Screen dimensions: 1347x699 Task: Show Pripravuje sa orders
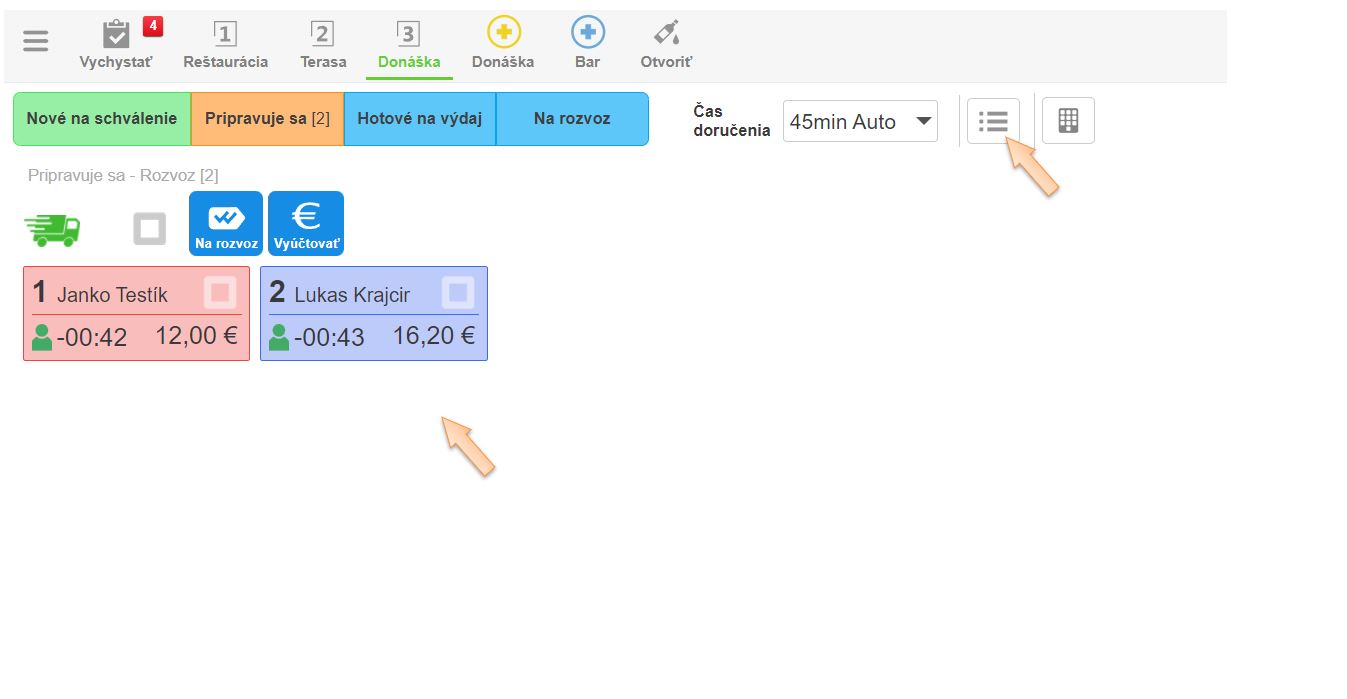tap(267, 119)
